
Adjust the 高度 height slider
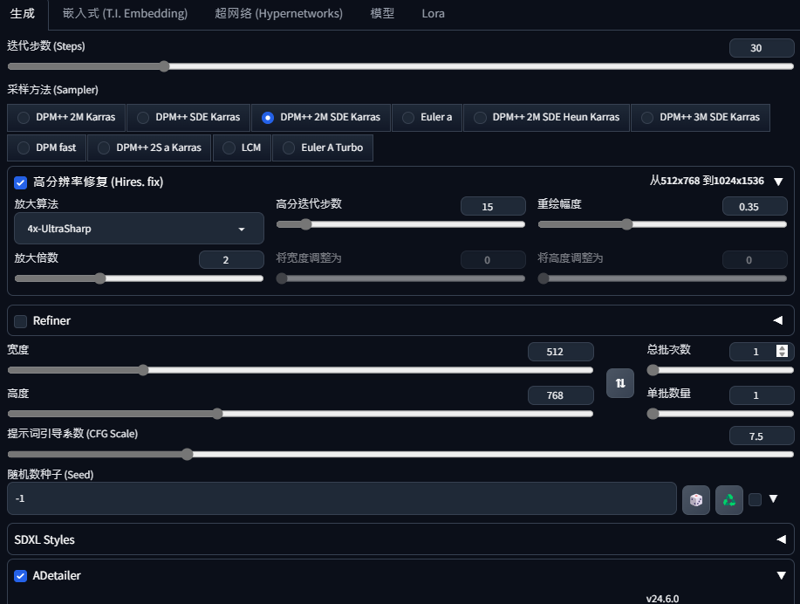300,414
